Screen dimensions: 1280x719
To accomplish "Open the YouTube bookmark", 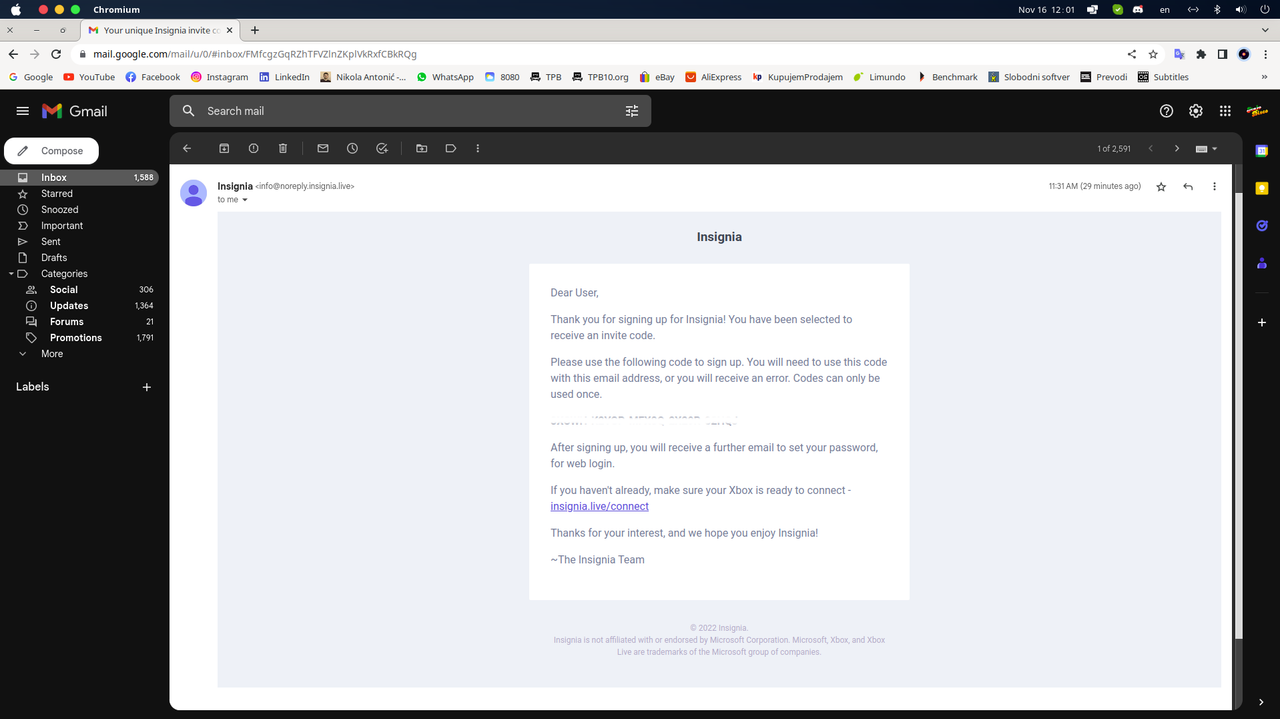I will point(89,77).
